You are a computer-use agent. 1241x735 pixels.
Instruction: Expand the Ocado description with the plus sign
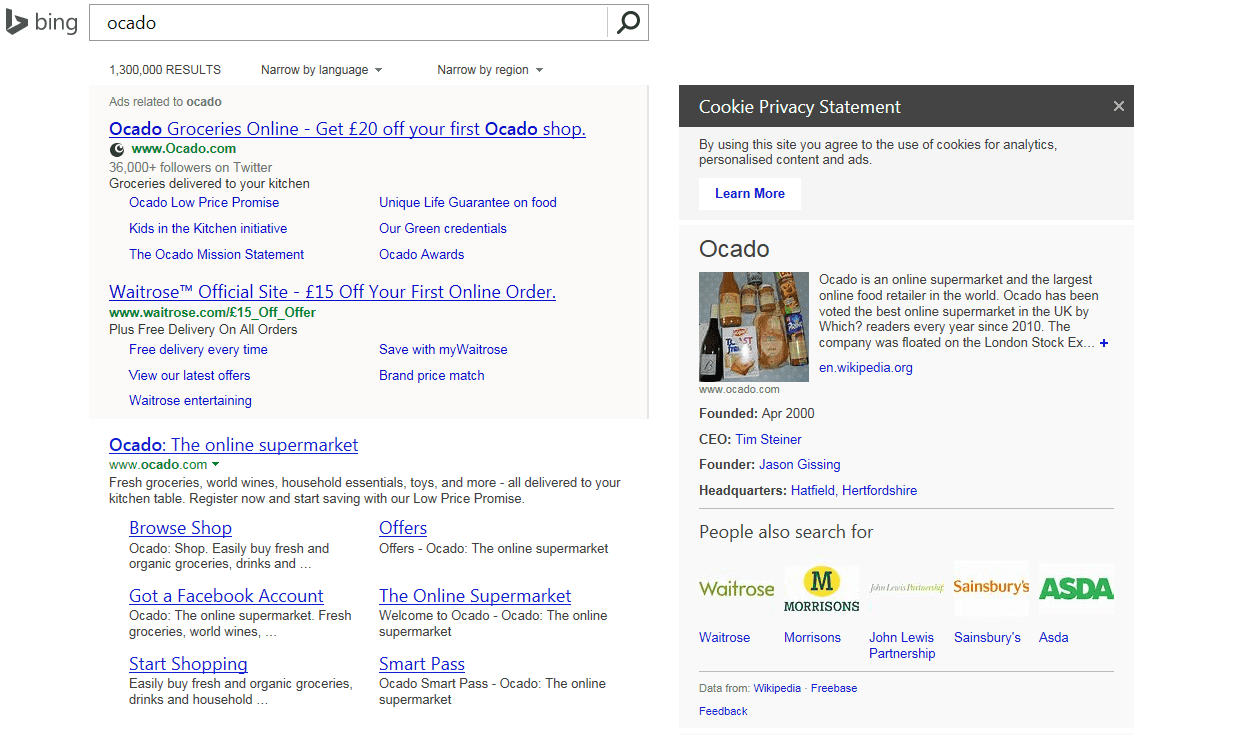tap(1104, 343)
